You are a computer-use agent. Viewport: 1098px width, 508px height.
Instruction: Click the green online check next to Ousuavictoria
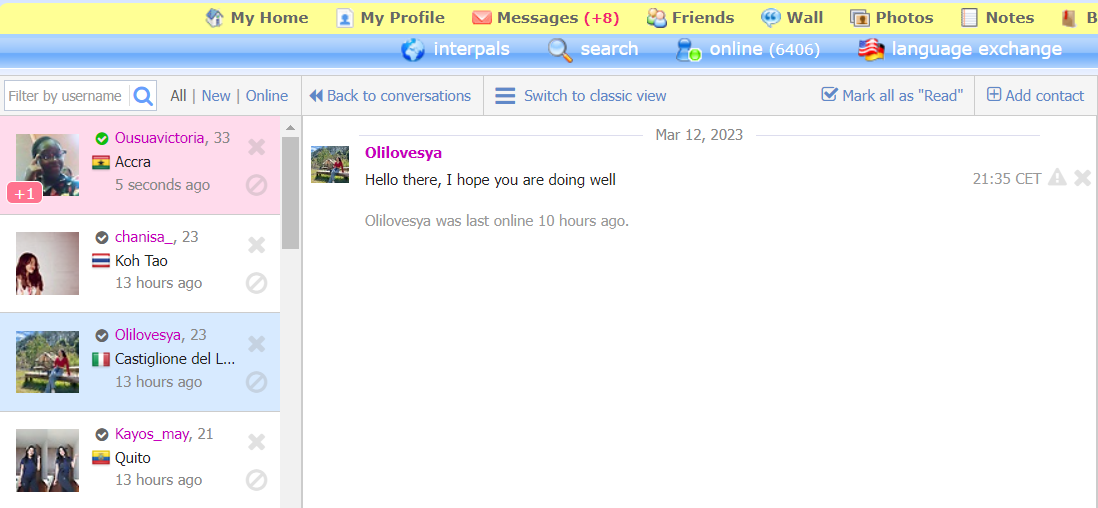point(102,139)
